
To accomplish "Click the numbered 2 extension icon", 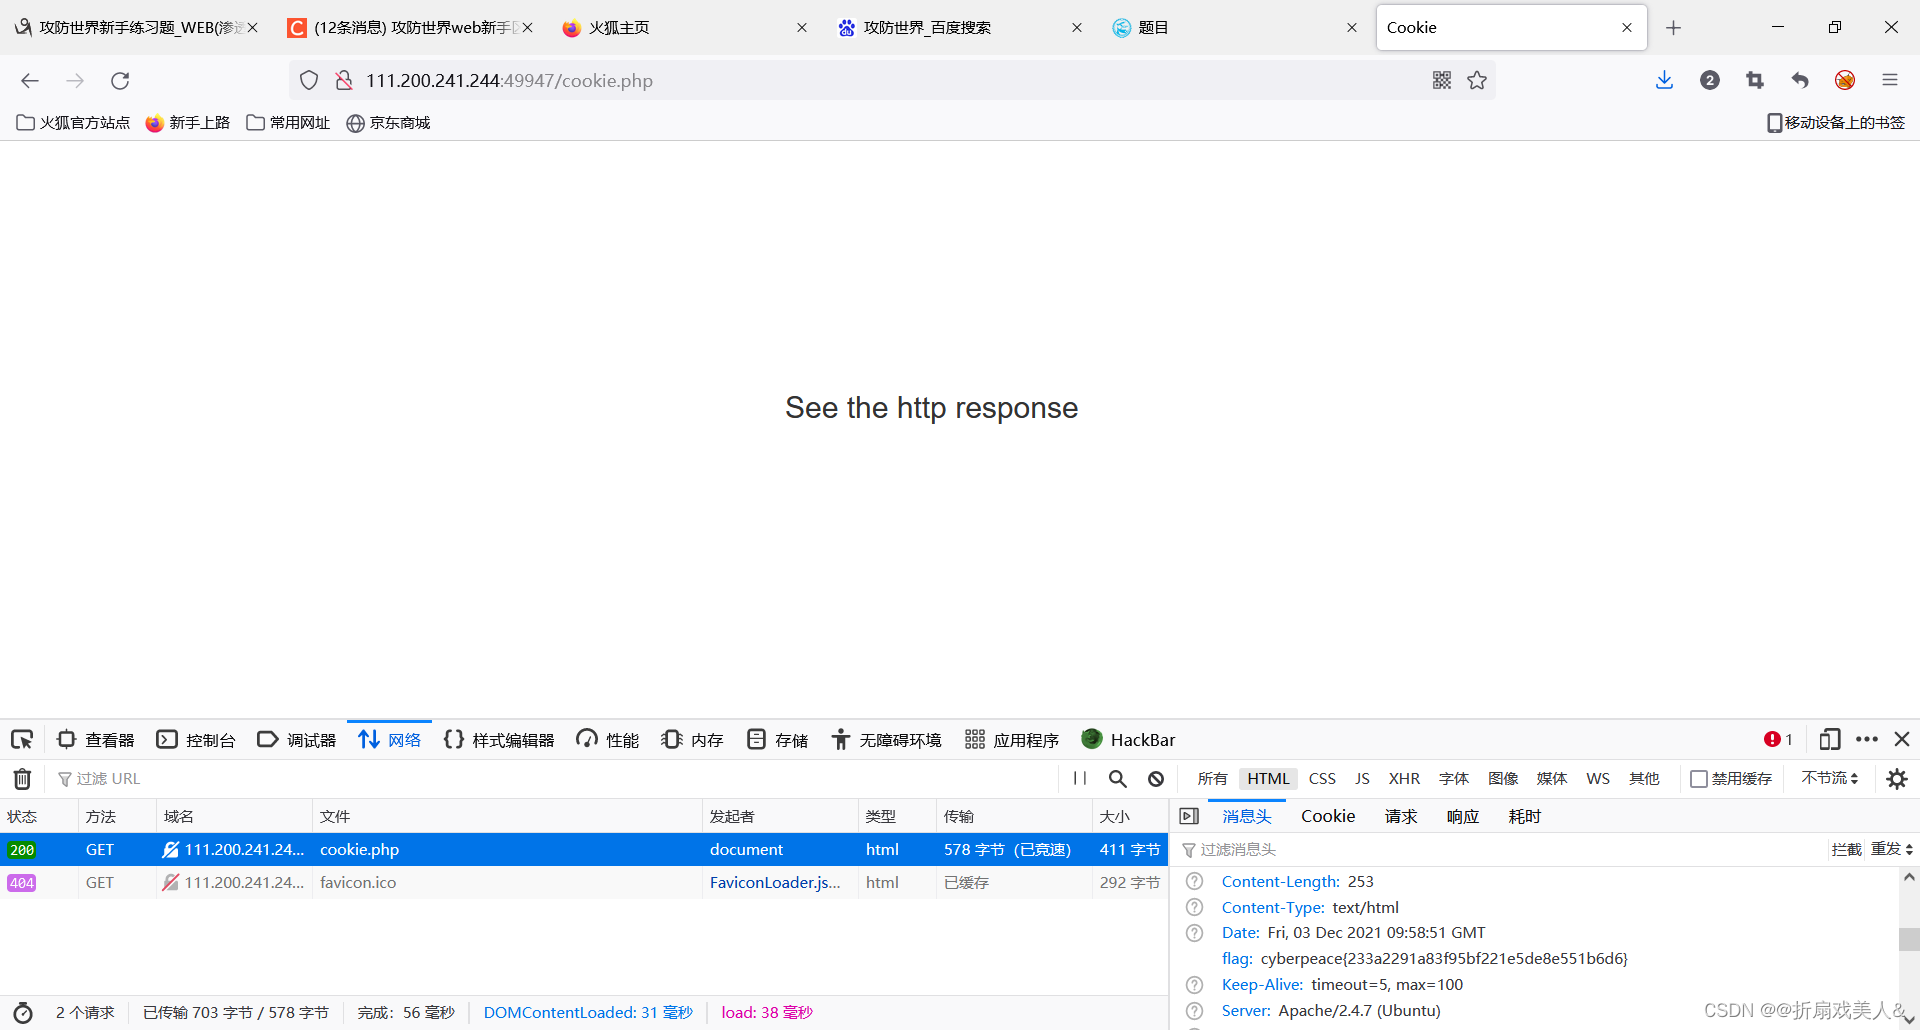I will 1710,81.
